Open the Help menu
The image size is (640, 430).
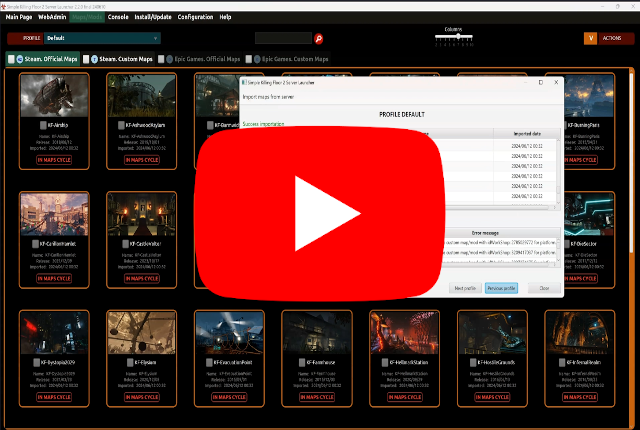(225, 17)
